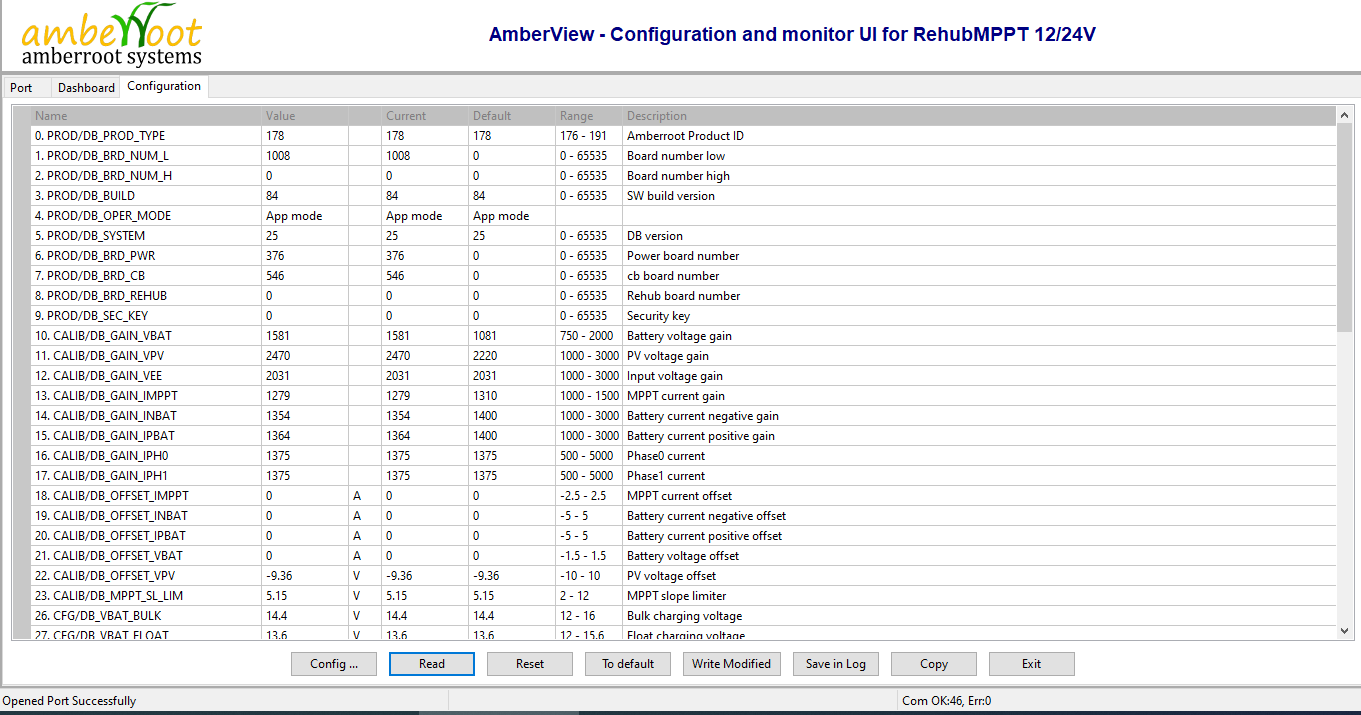Click the Range column header
The height and width of the screenshot is (715, 1361).
(x=590, y=116)
